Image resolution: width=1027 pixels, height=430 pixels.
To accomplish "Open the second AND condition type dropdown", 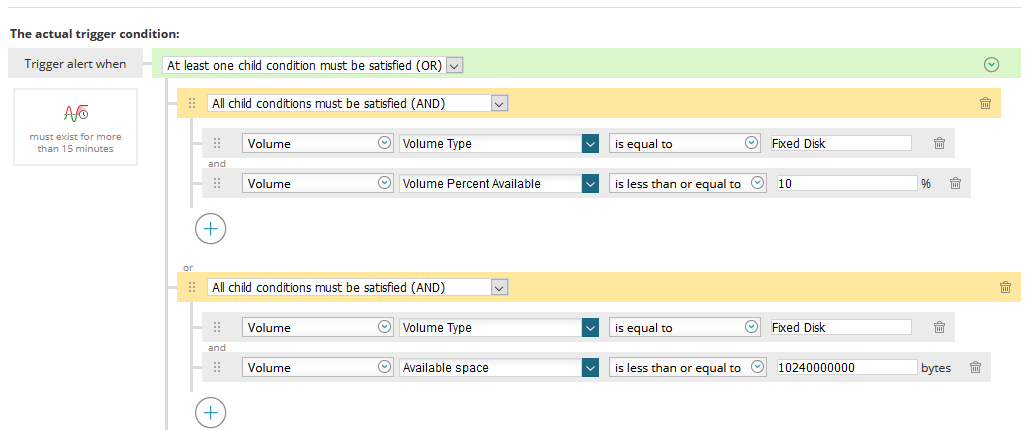I will 500,287.
